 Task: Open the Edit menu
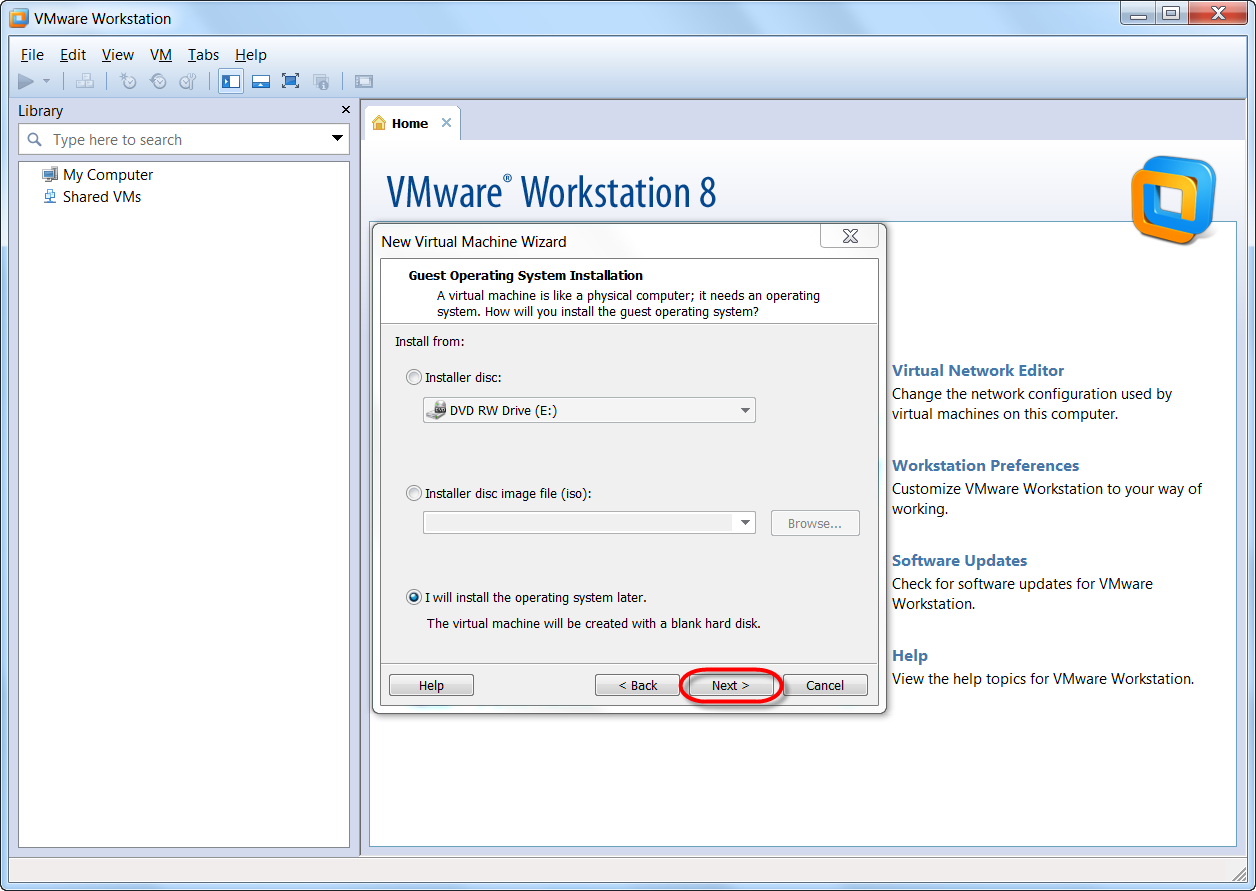pos(73,55)
